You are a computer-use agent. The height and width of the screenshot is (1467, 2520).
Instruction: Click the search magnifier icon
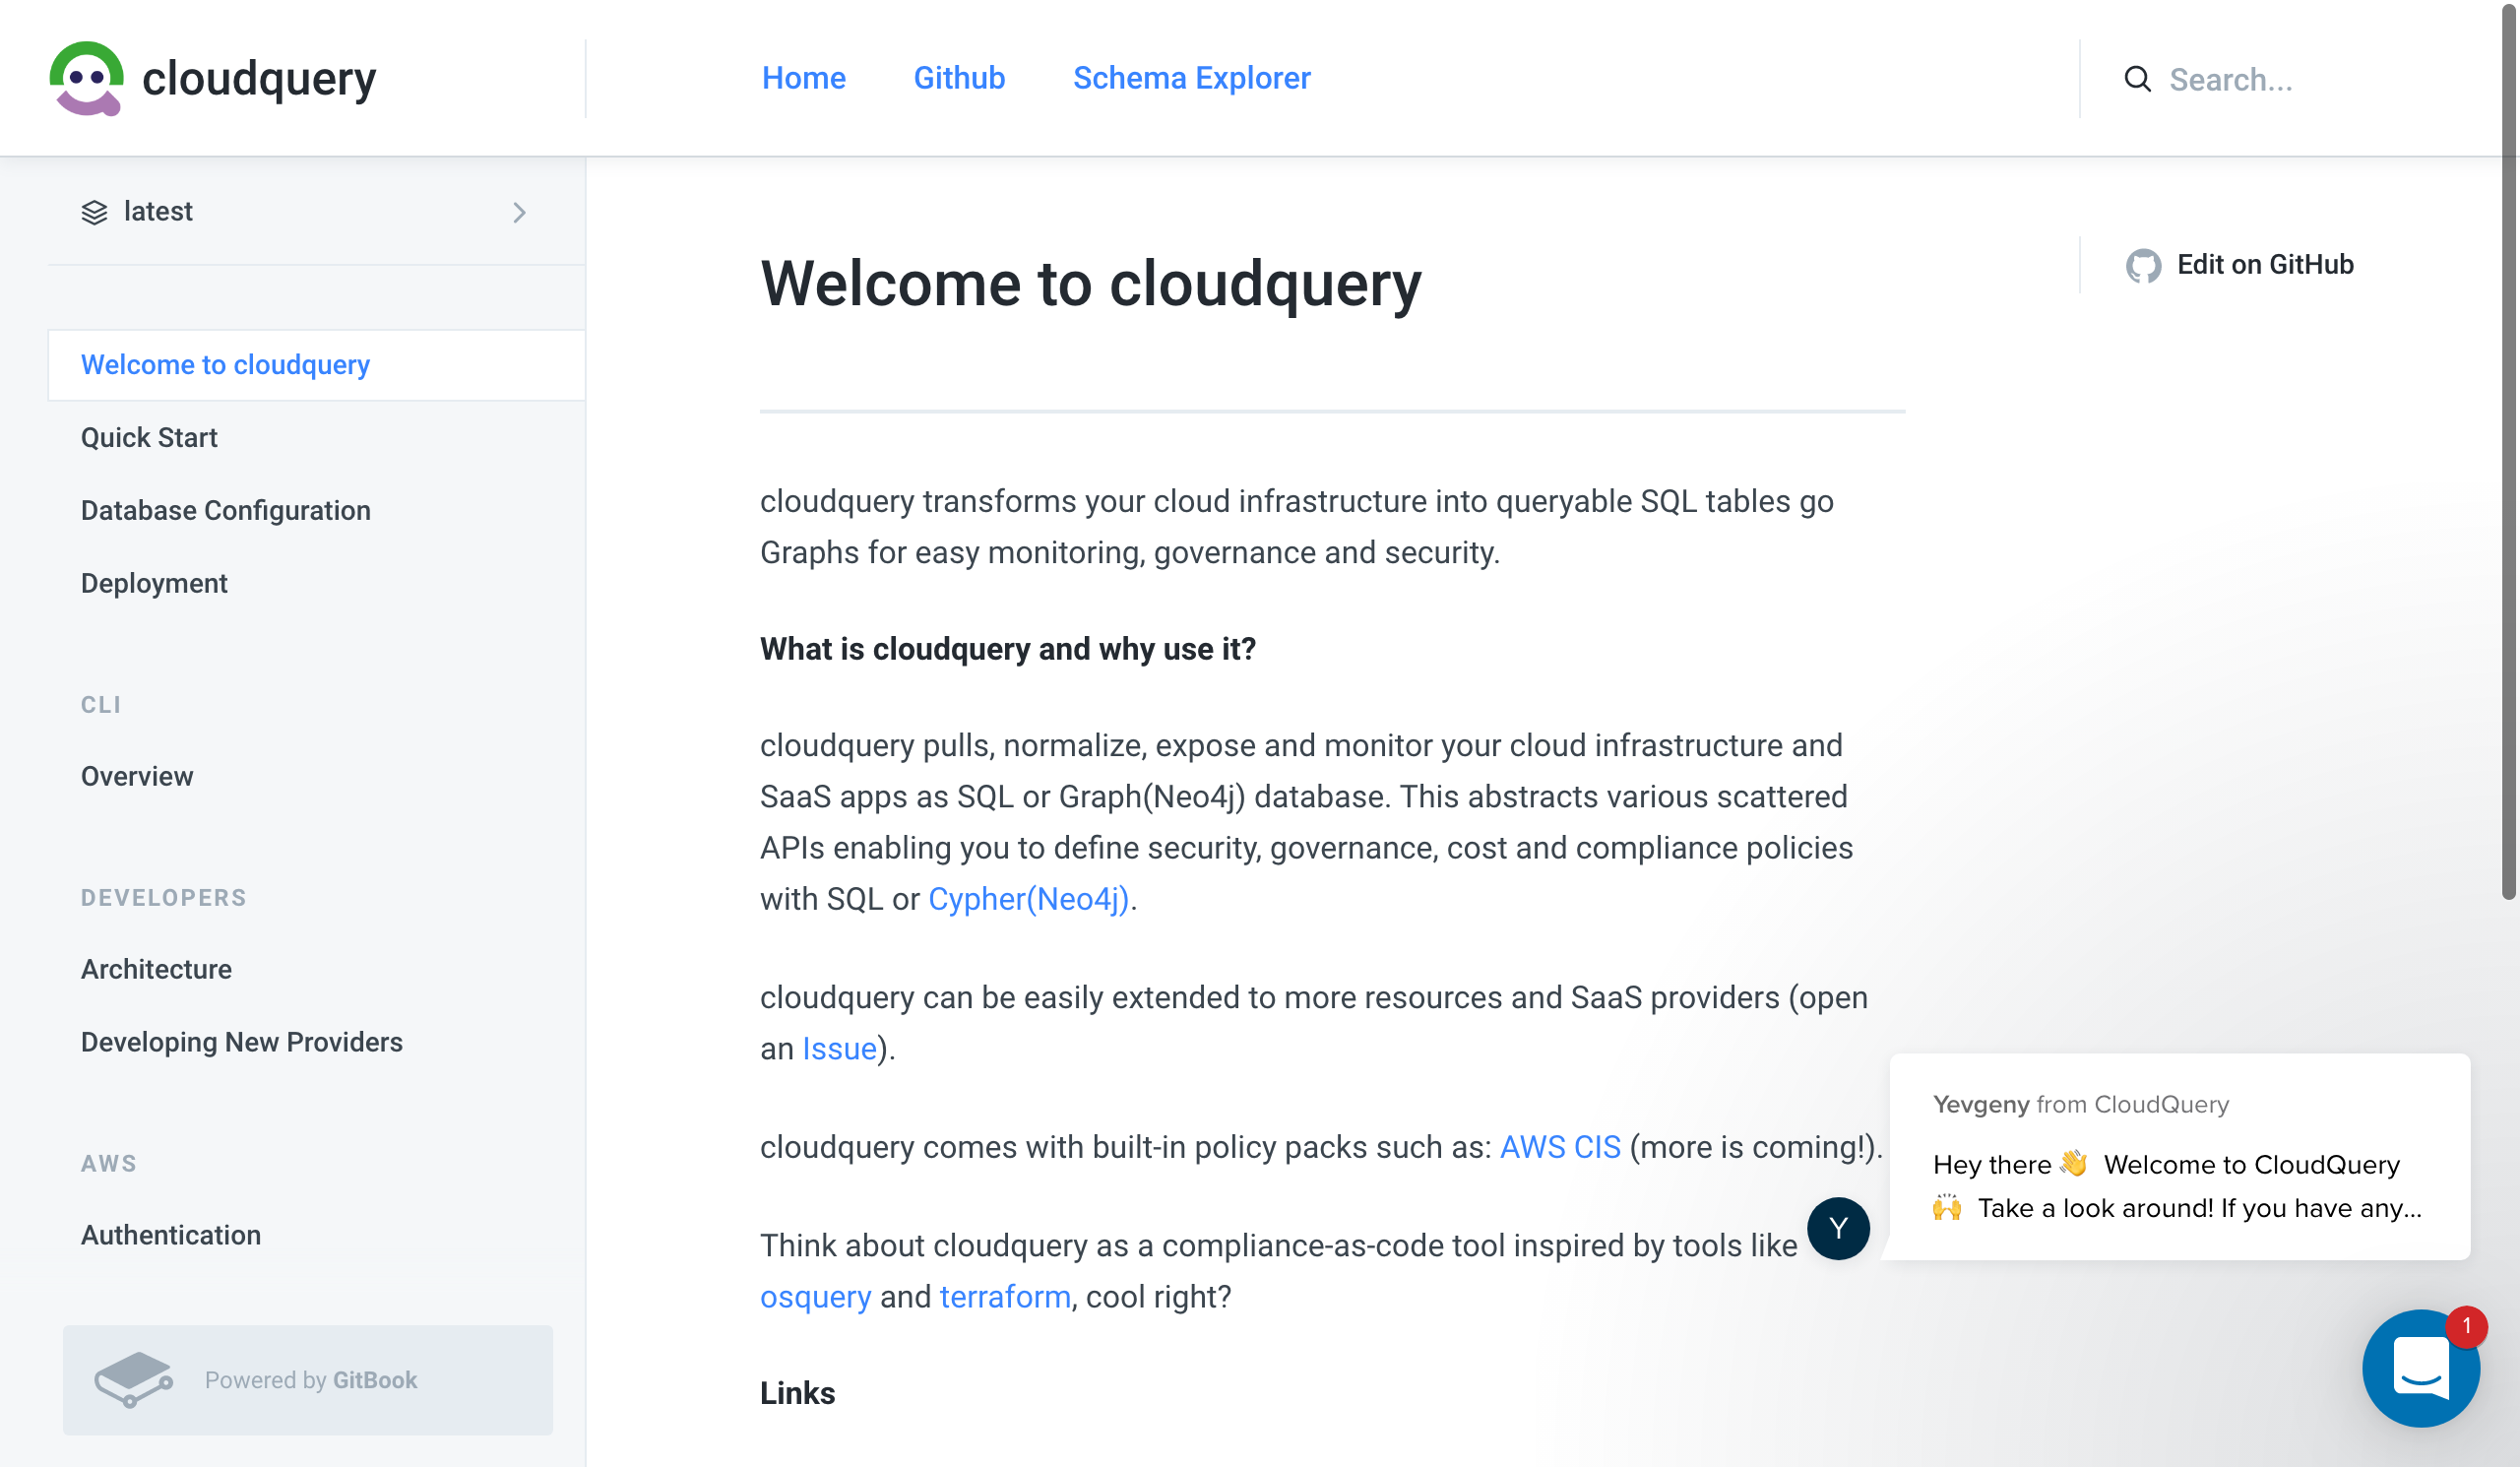pos(2137,79)
